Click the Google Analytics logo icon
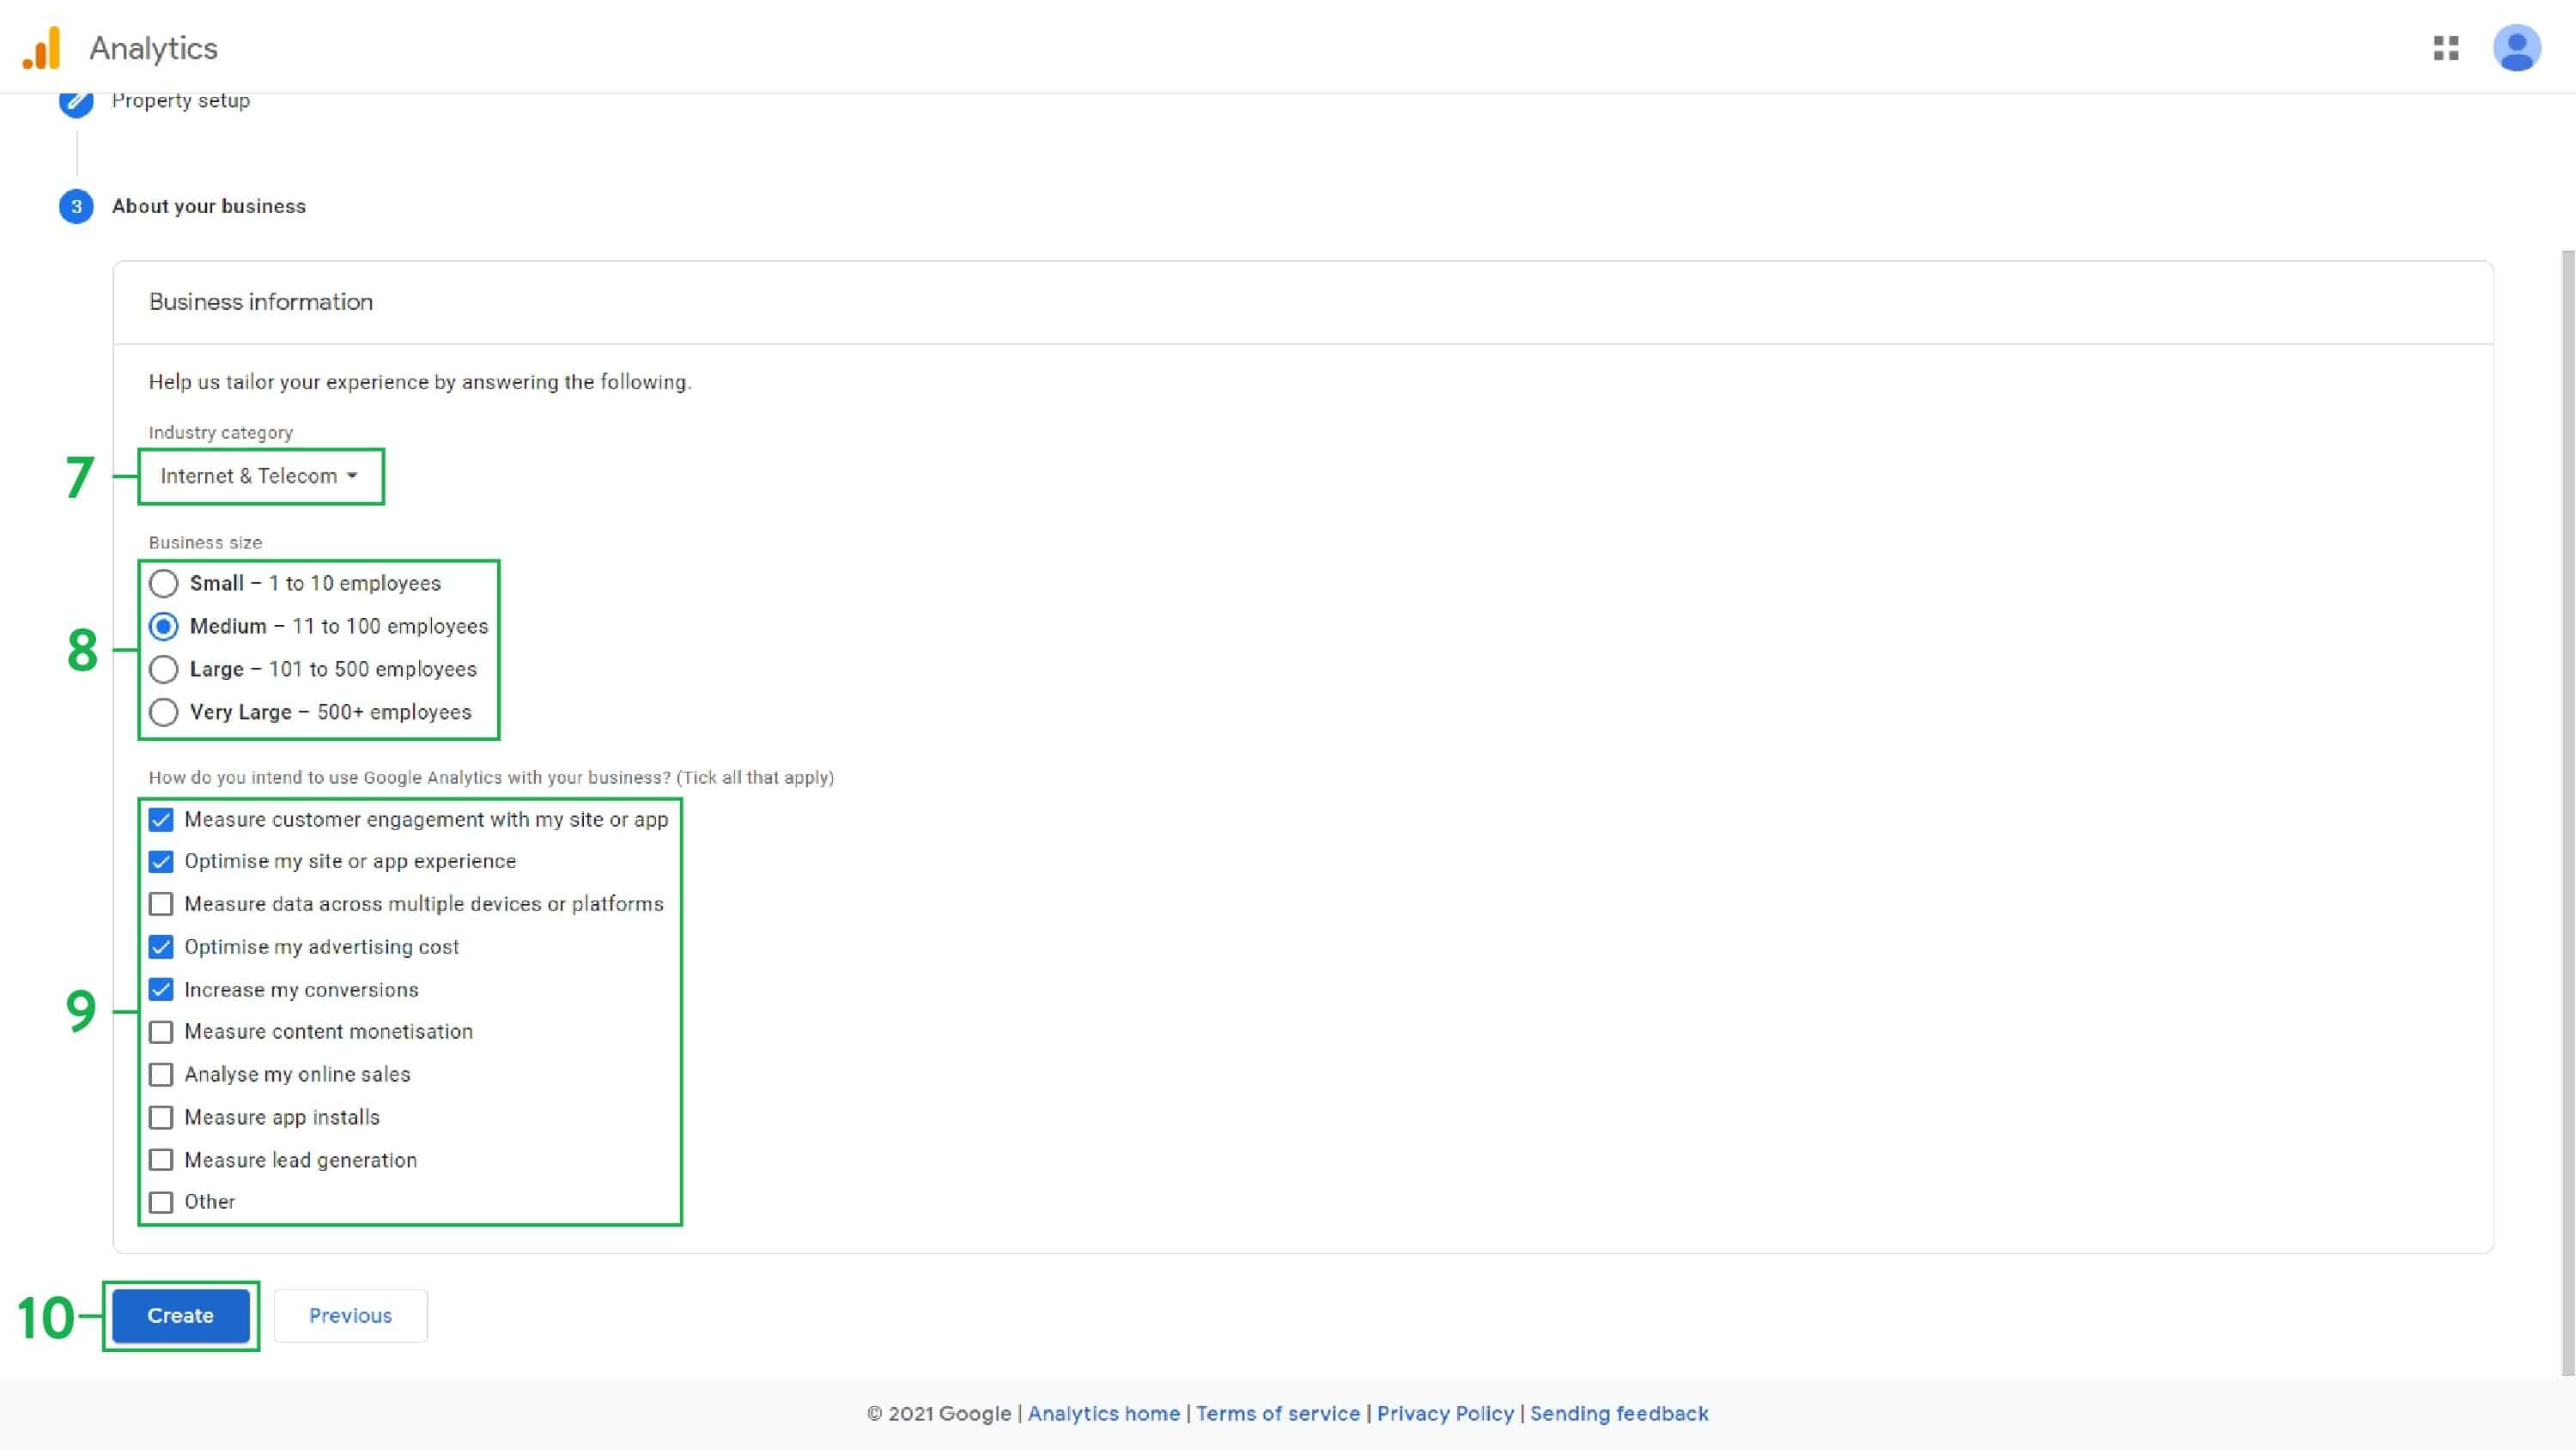Screen dimensions: 2576x1449 point(41,48)
